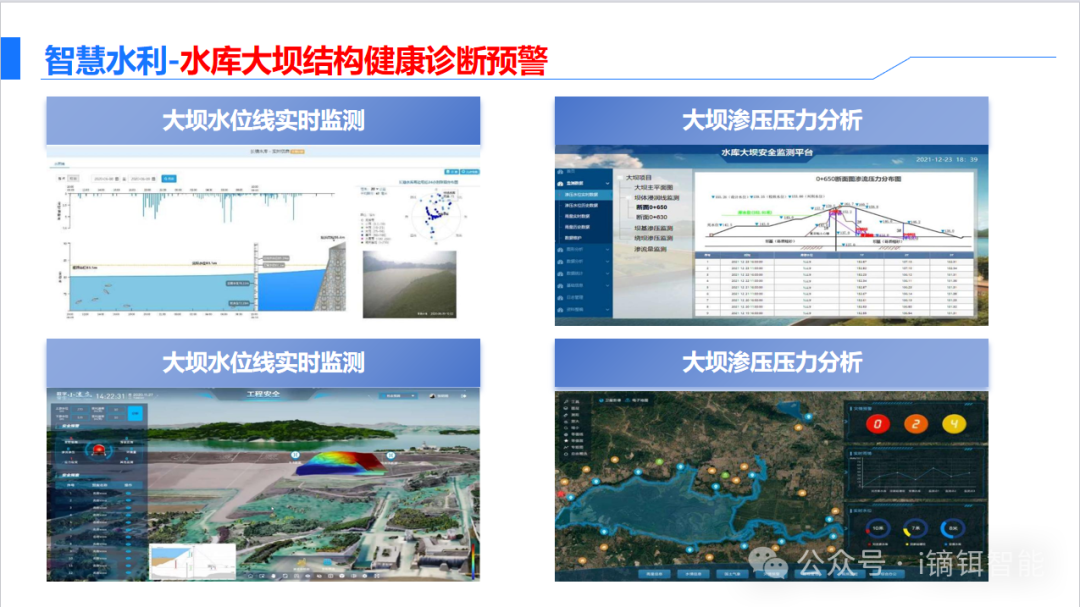Open the 渗流量监测 tree entry
This screenshot has height=607, width=1080.
point(650,249)
